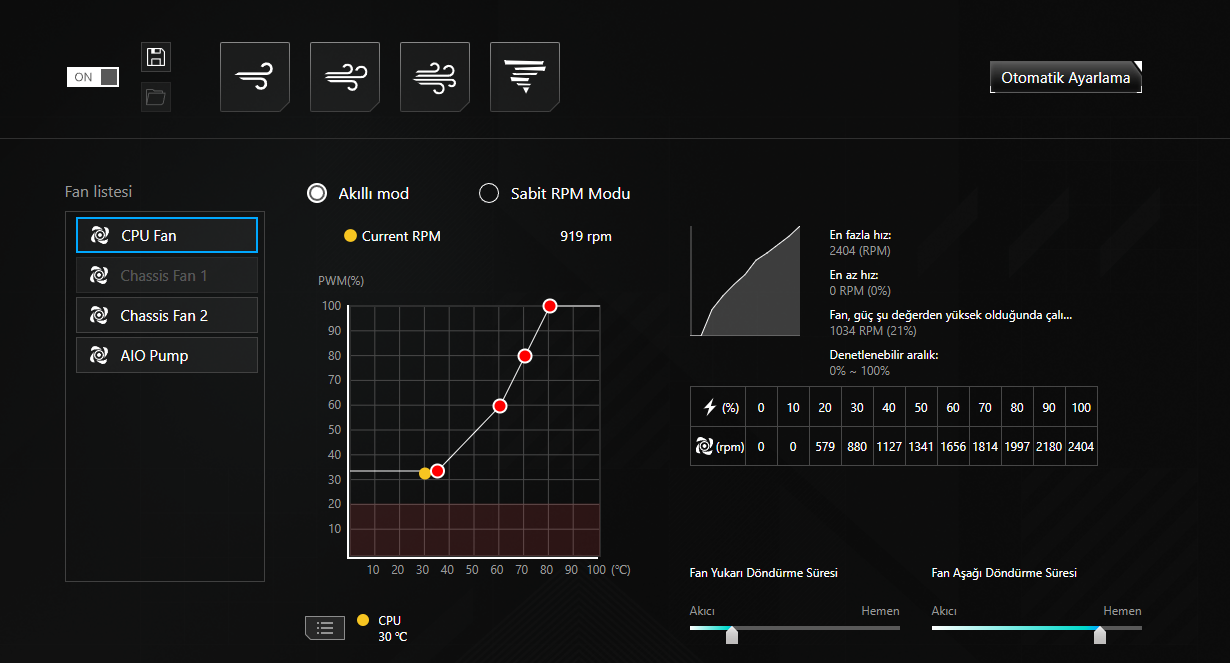The height and width of the screenshot is (663, 1230).
Task: Select the turbo fan preset (three-stream wind icon)
Action: 435,77
